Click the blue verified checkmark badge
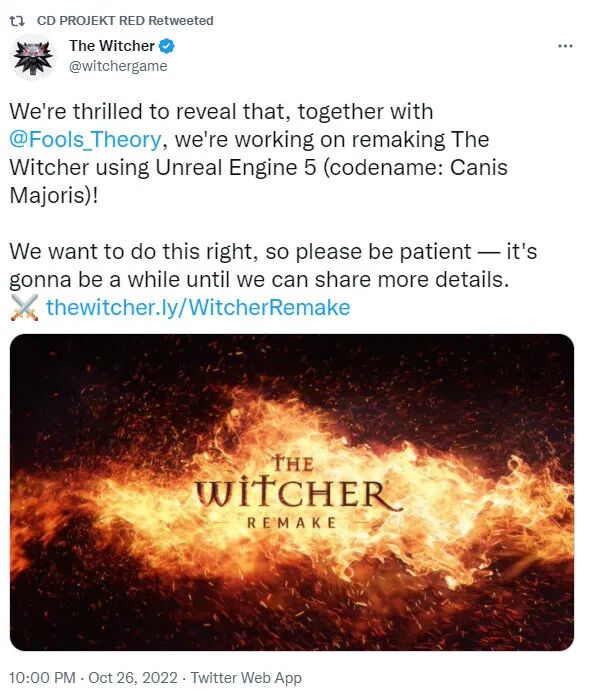The width and height of the screenshot is (589, 700). pyautogui.click(x=167, y=46)
